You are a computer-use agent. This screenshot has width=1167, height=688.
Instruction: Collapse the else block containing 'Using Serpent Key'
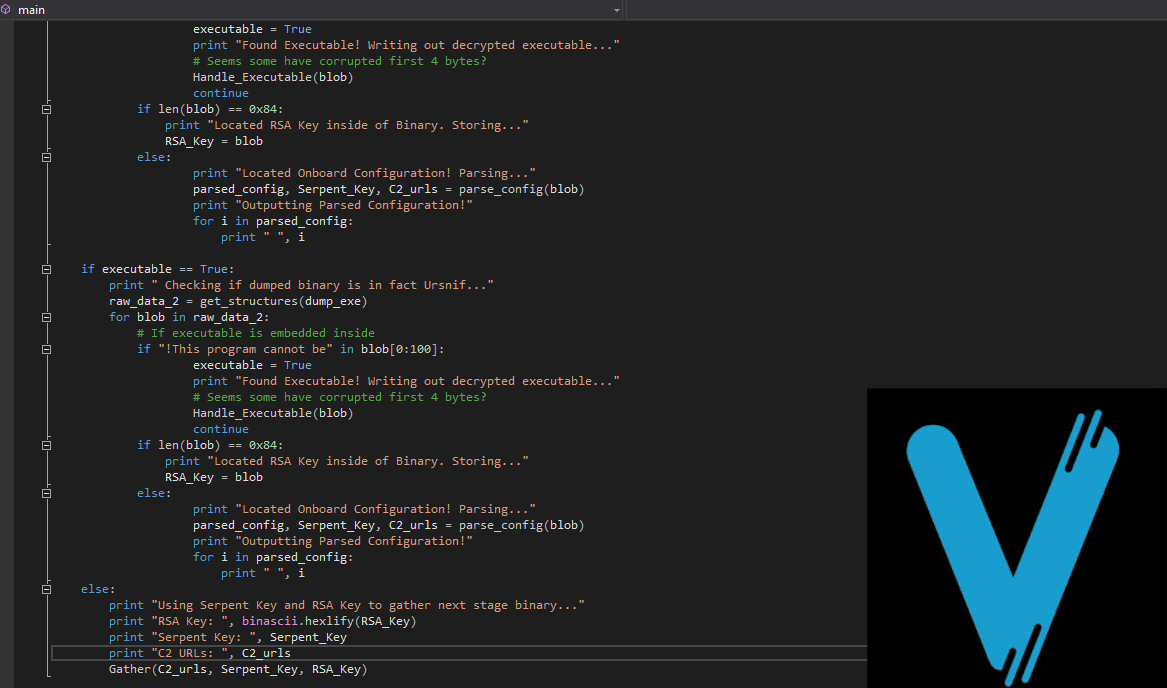(x=46, y=589)
